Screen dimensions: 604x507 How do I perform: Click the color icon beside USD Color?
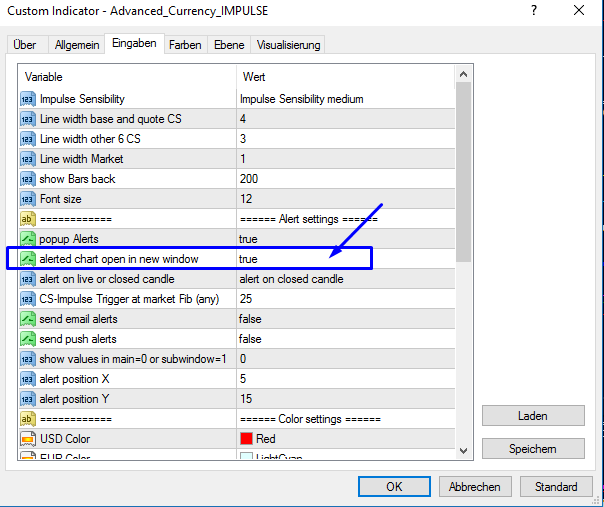pos(28,439)
